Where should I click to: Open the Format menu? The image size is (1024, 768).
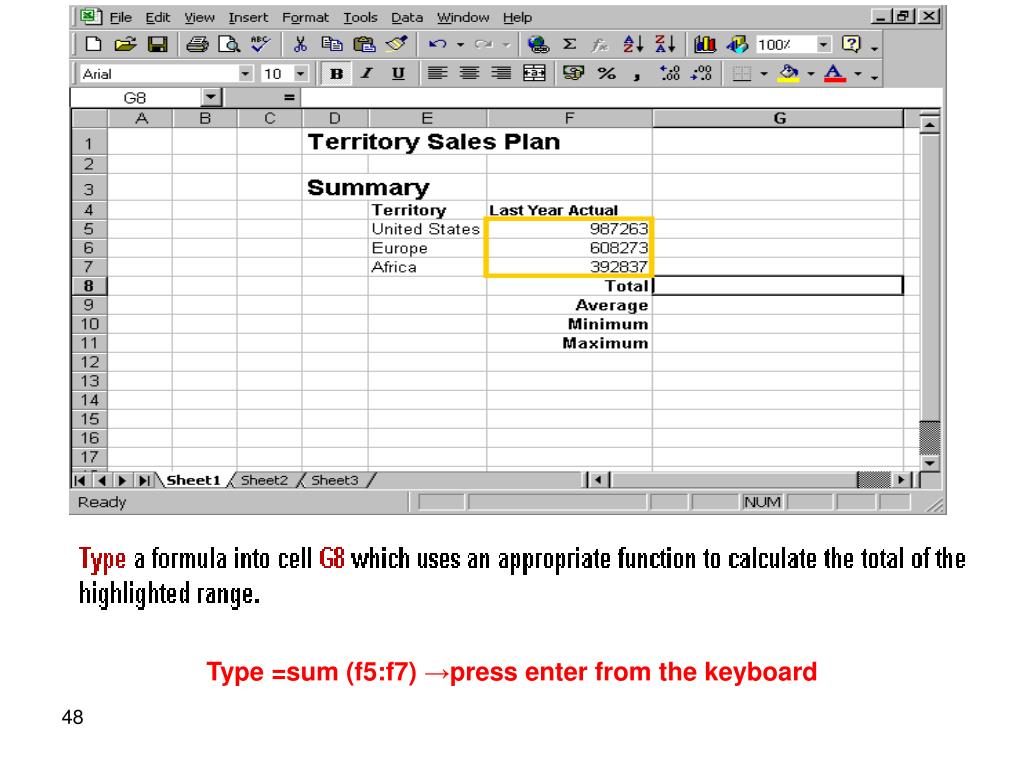tap(305, 18)
